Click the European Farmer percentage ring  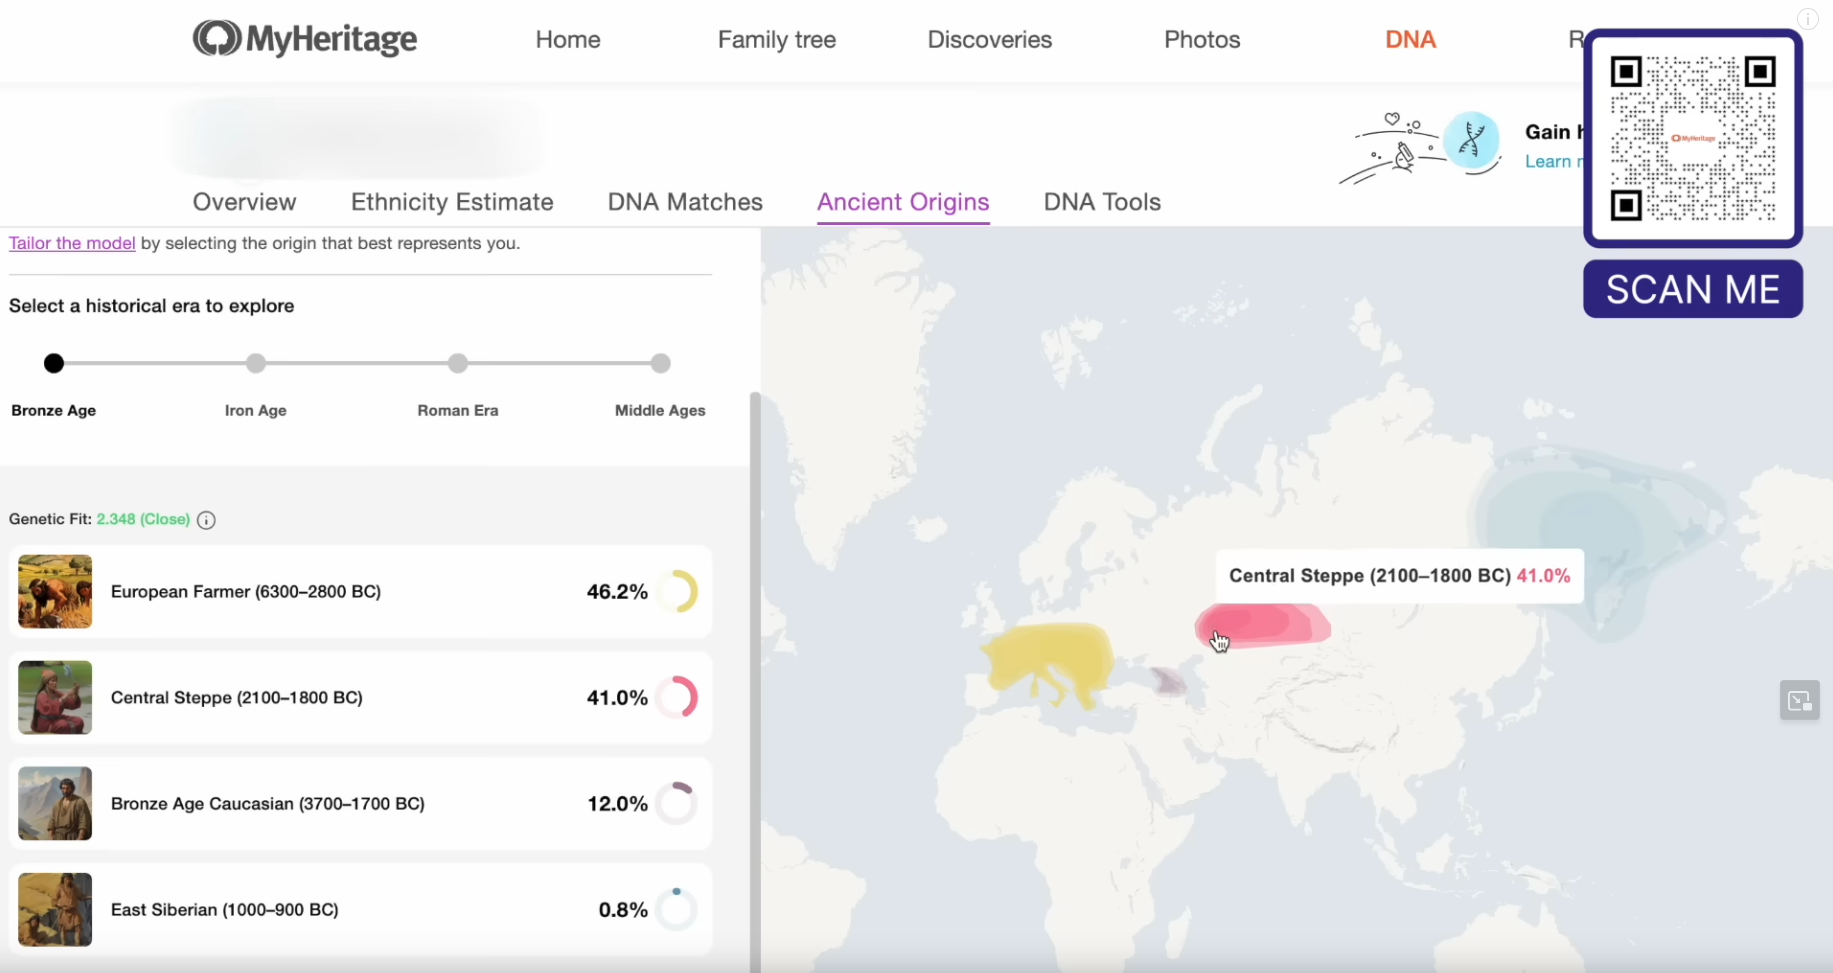[x=677, y=592]
